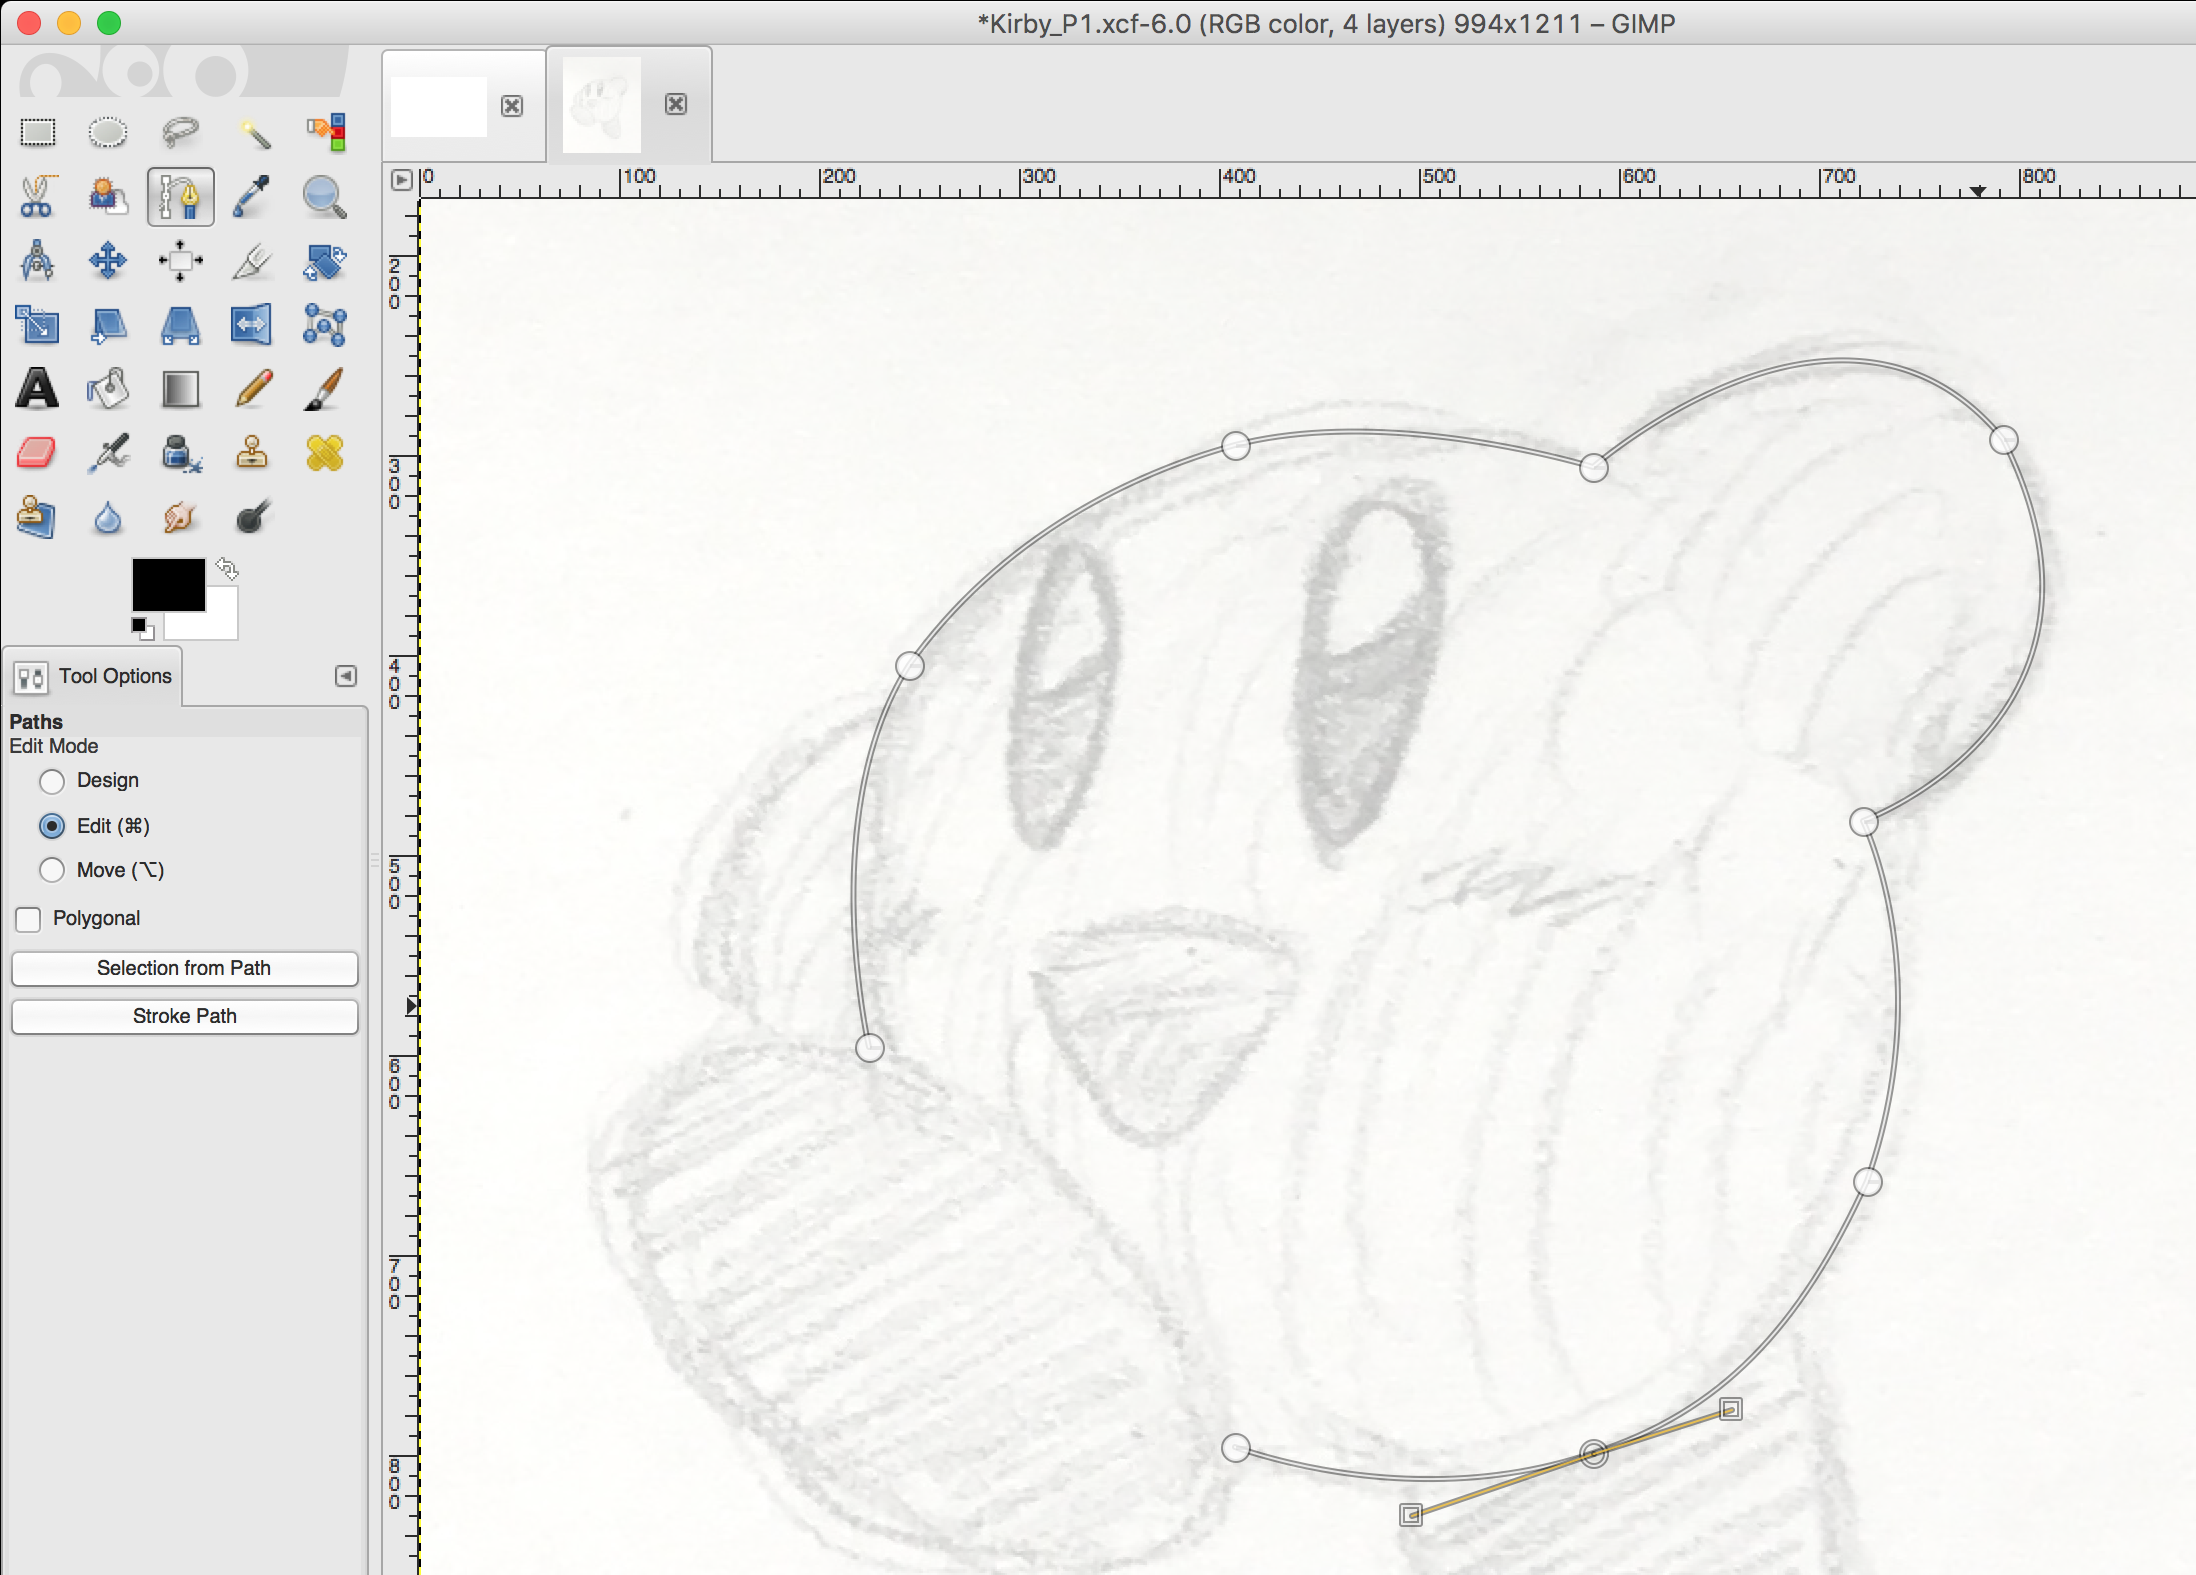Viewport: 2196px width, 1575px height.
Task: Select the Crop tool
Action: [253, 261]
